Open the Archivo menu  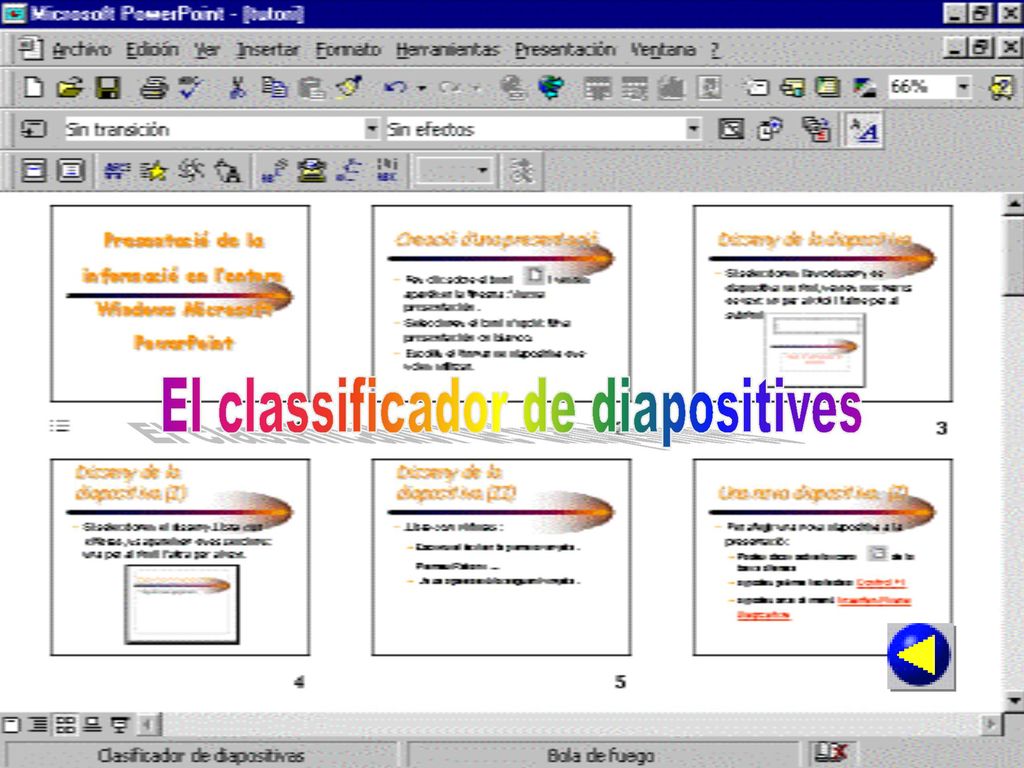tap(81, 49)
